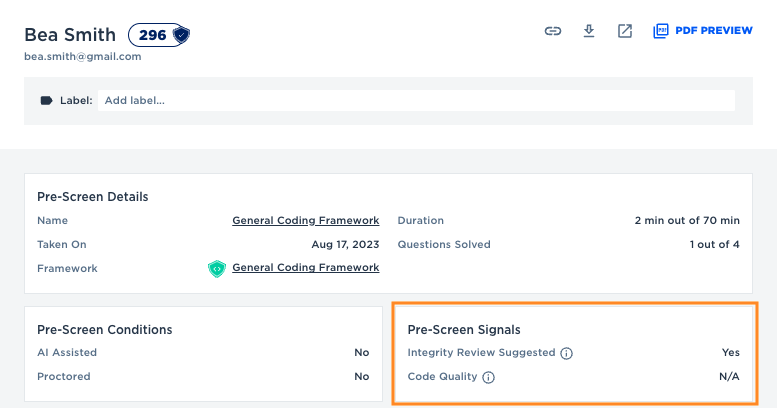Click the bea.smith@gmail.com email text
This screenshot has height=408, width=777.
[x=82, y=56]
